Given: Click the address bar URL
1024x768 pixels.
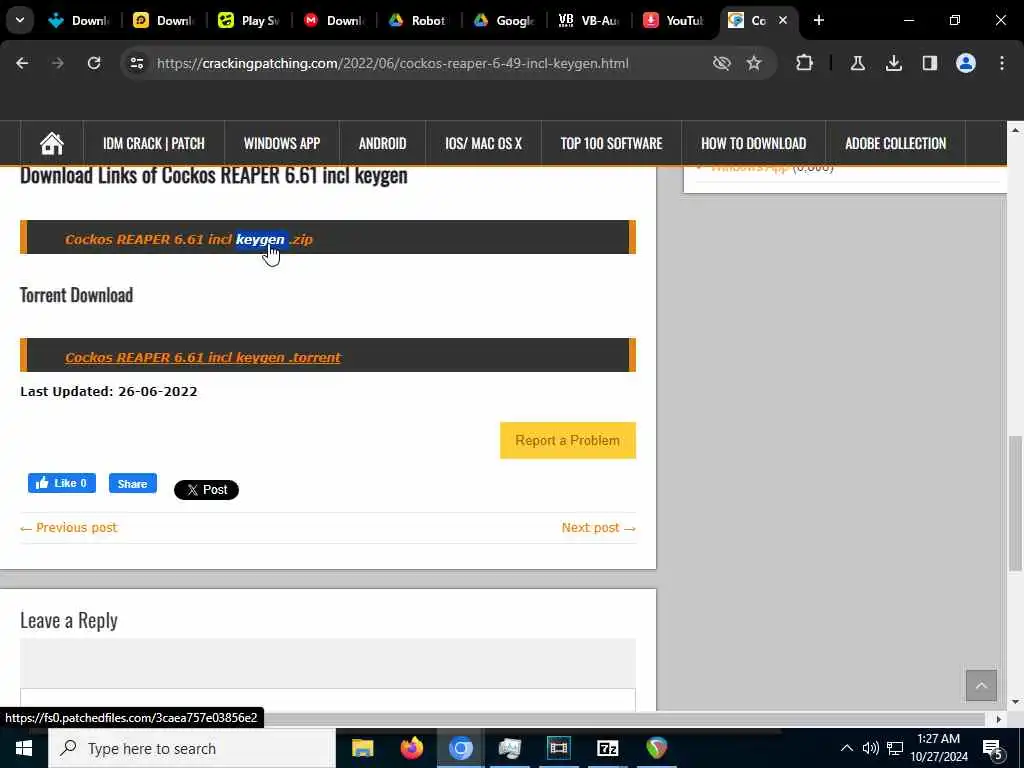Looking at the screenshot, I should 392,63.
